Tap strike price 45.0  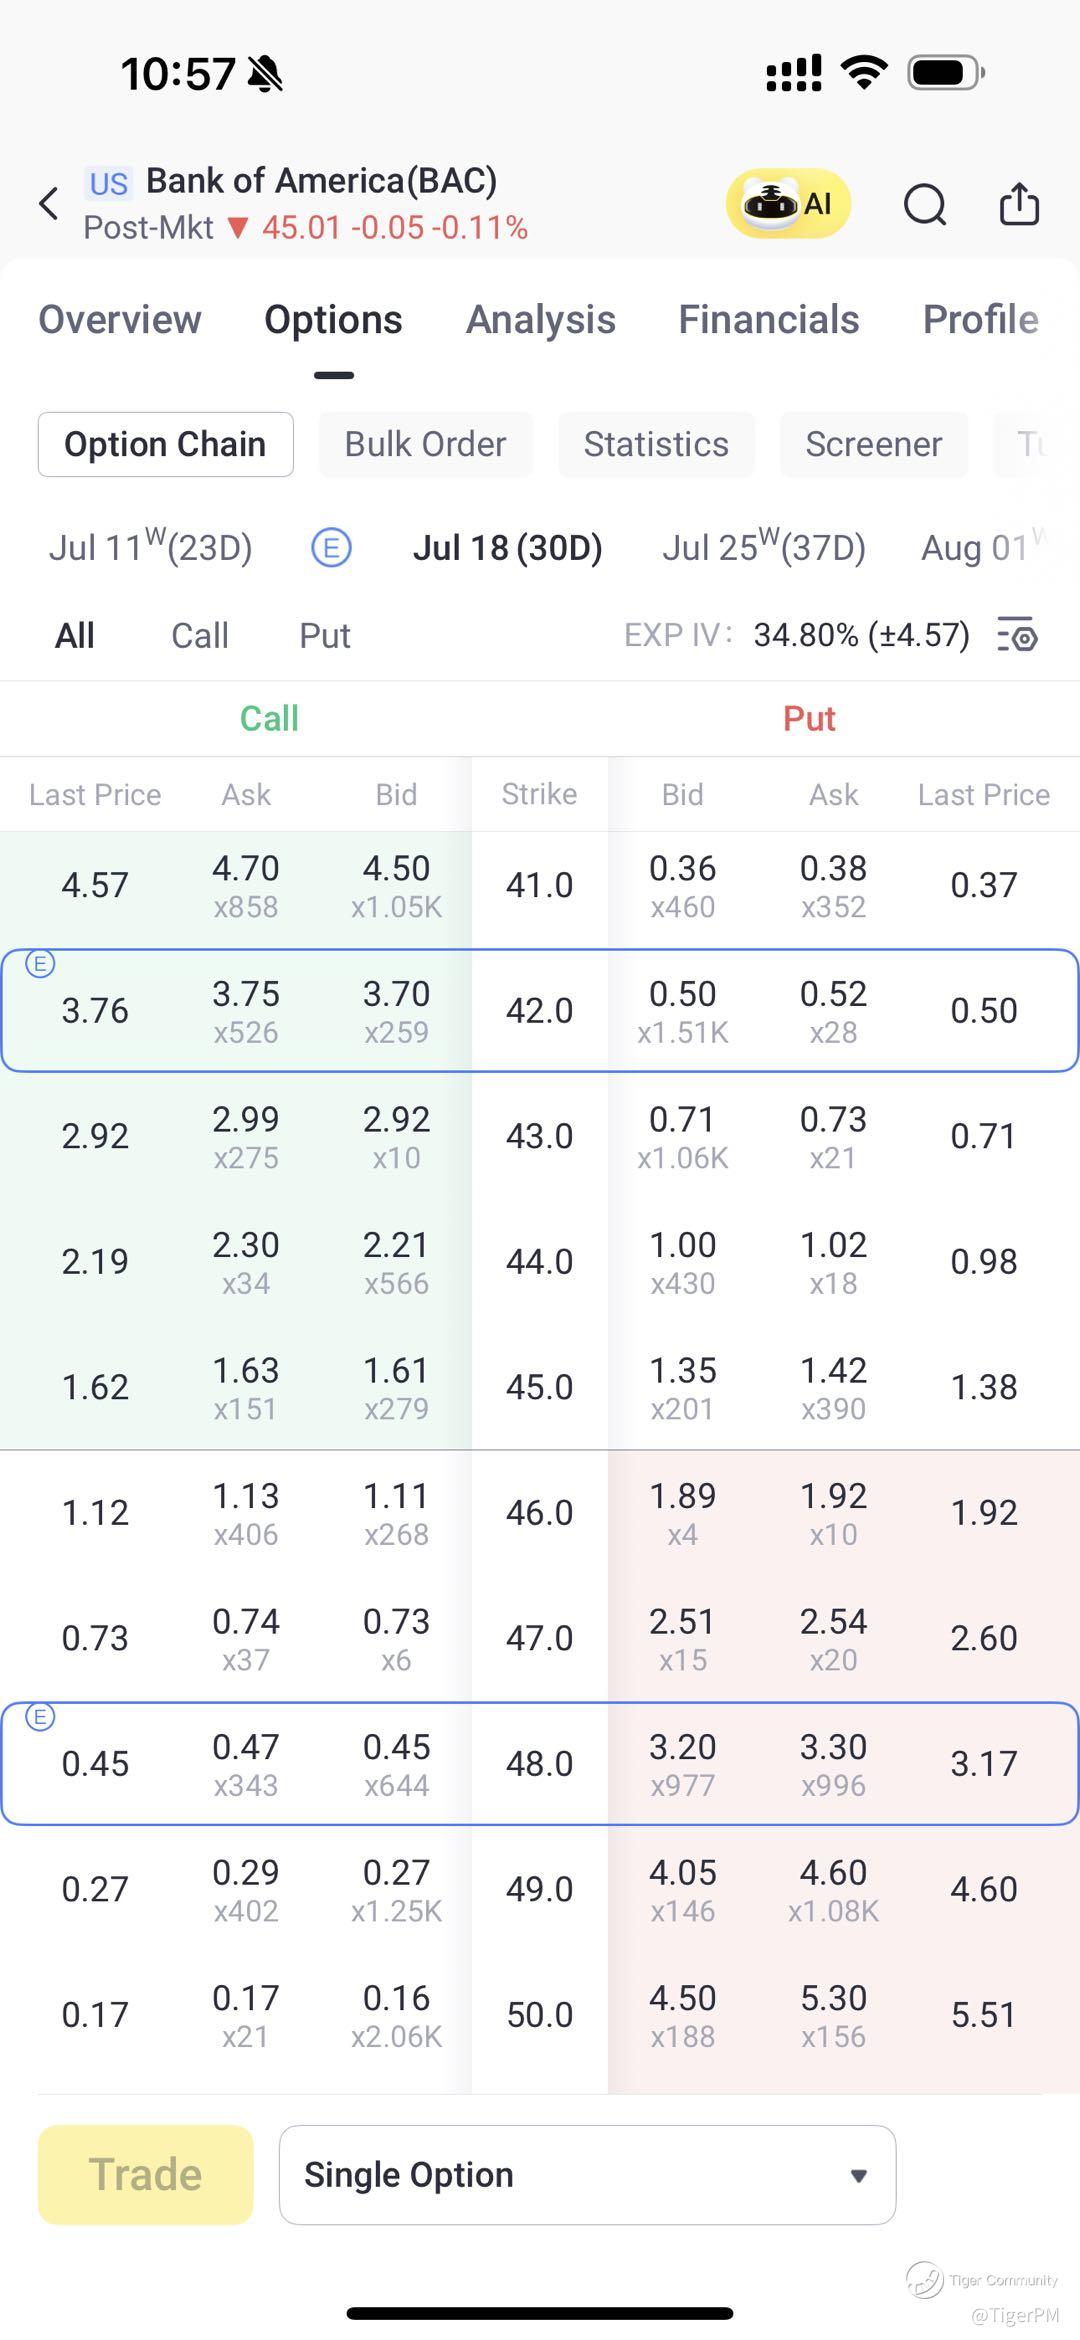pyautogui.click(x=539, y=1387)
